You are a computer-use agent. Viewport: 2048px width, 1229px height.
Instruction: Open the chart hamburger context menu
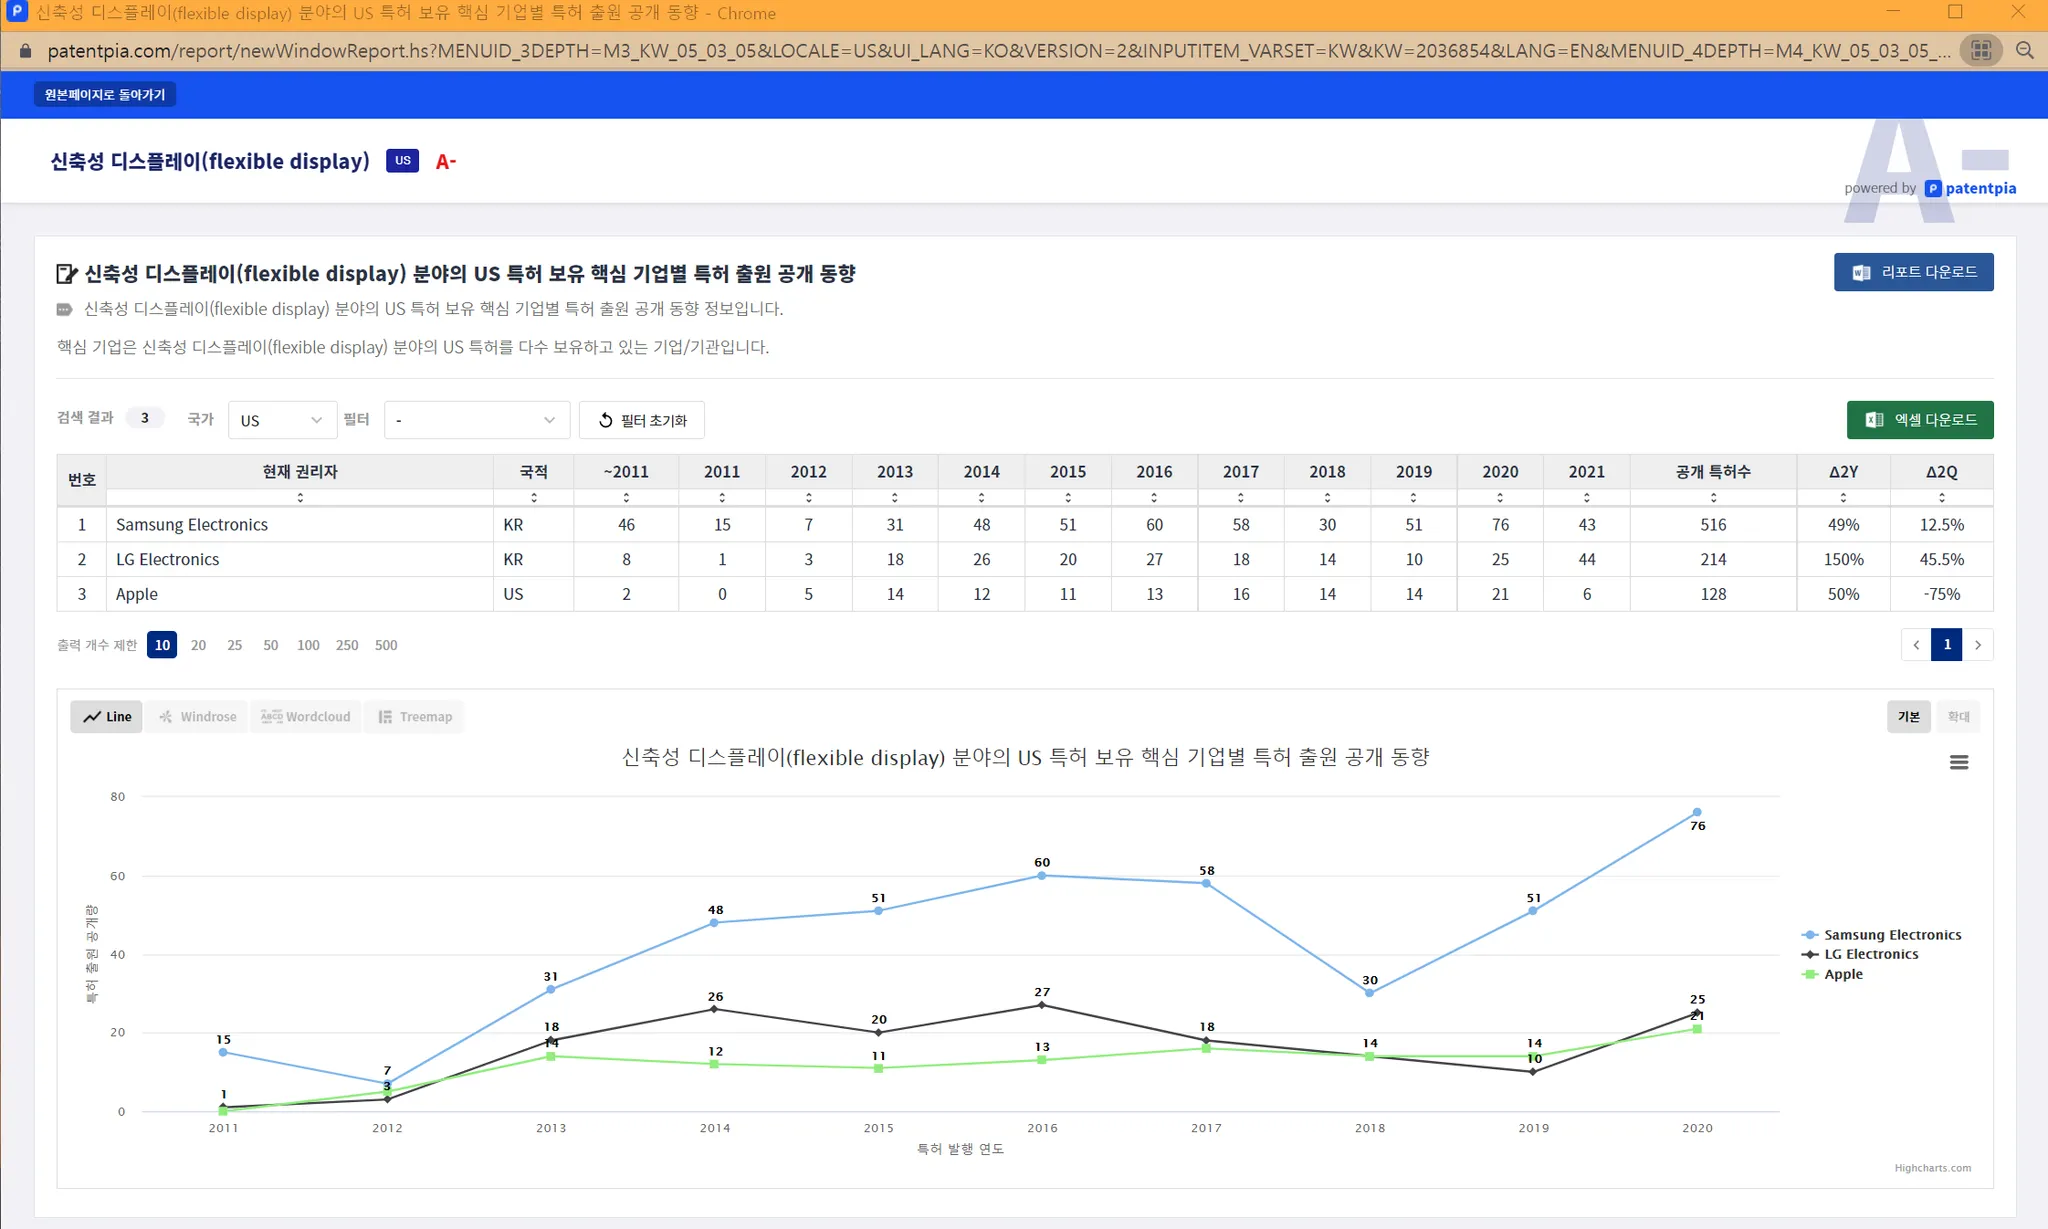click(x=1958, y=762)
